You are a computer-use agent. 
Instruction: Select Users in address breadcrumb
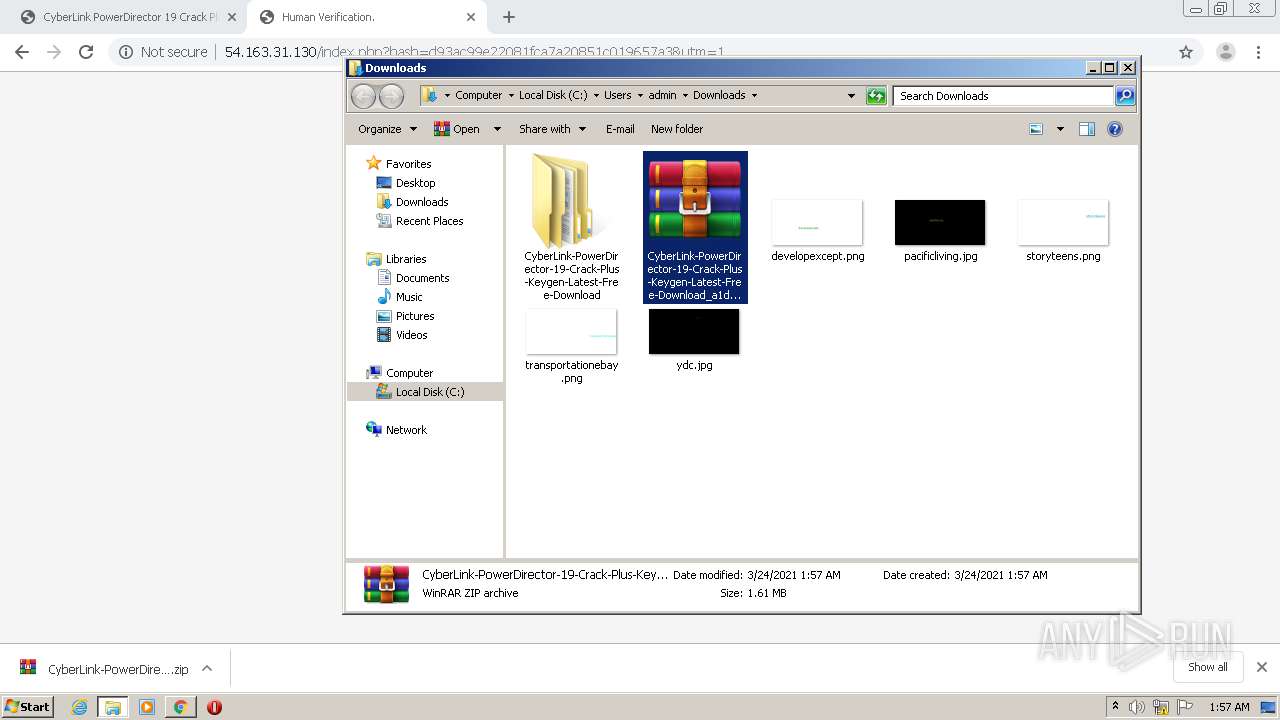click(x=617, y=95)
